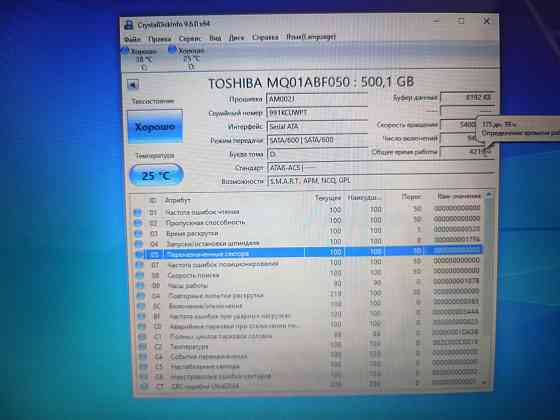Viewport: 560px width, 420px height.
Task: Click the status icon for attribute C2 Температура
Action: tap(143, 347)
